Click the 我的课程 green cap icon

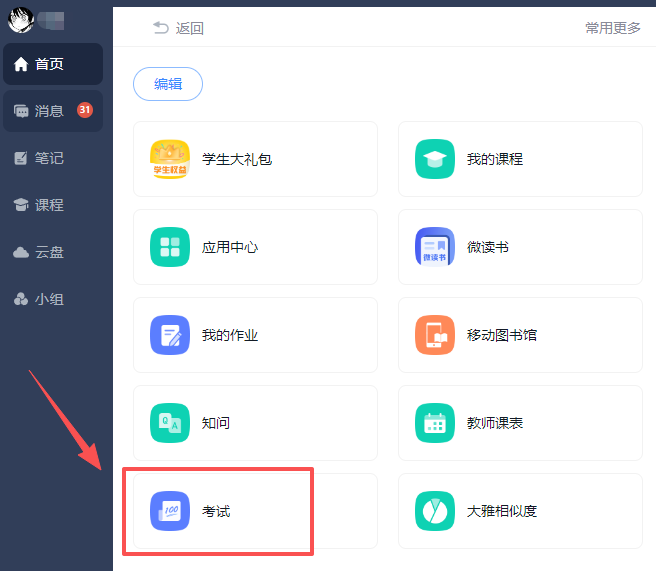point(435,159)
